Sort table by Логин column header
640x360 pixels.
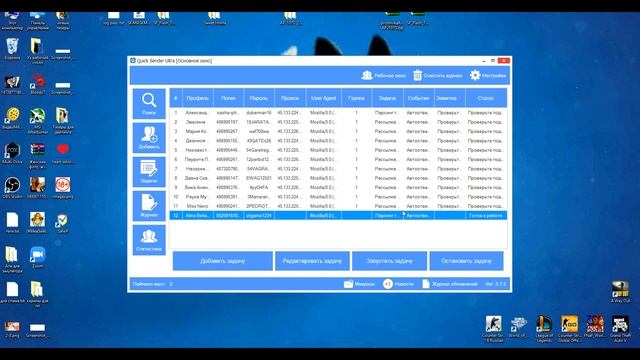click(229, 98)
